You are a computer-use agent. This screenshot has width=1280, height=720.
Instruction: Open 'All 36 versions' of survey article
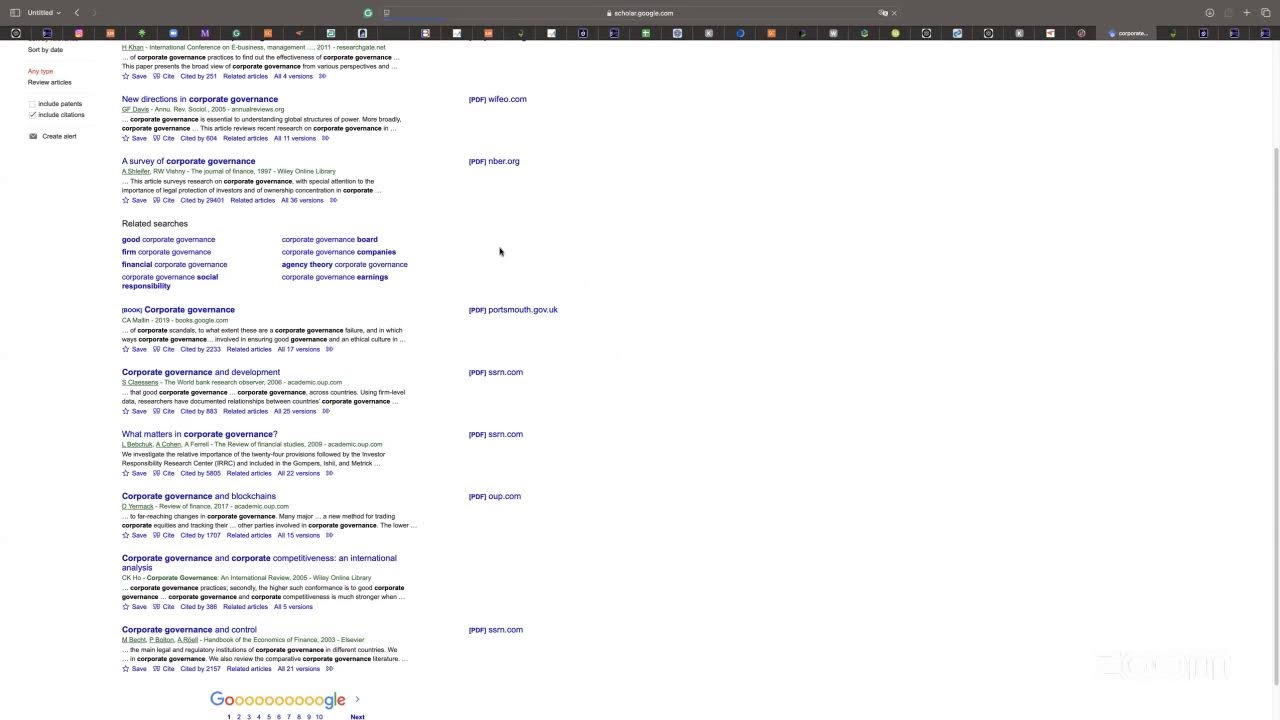coord(302,200)
